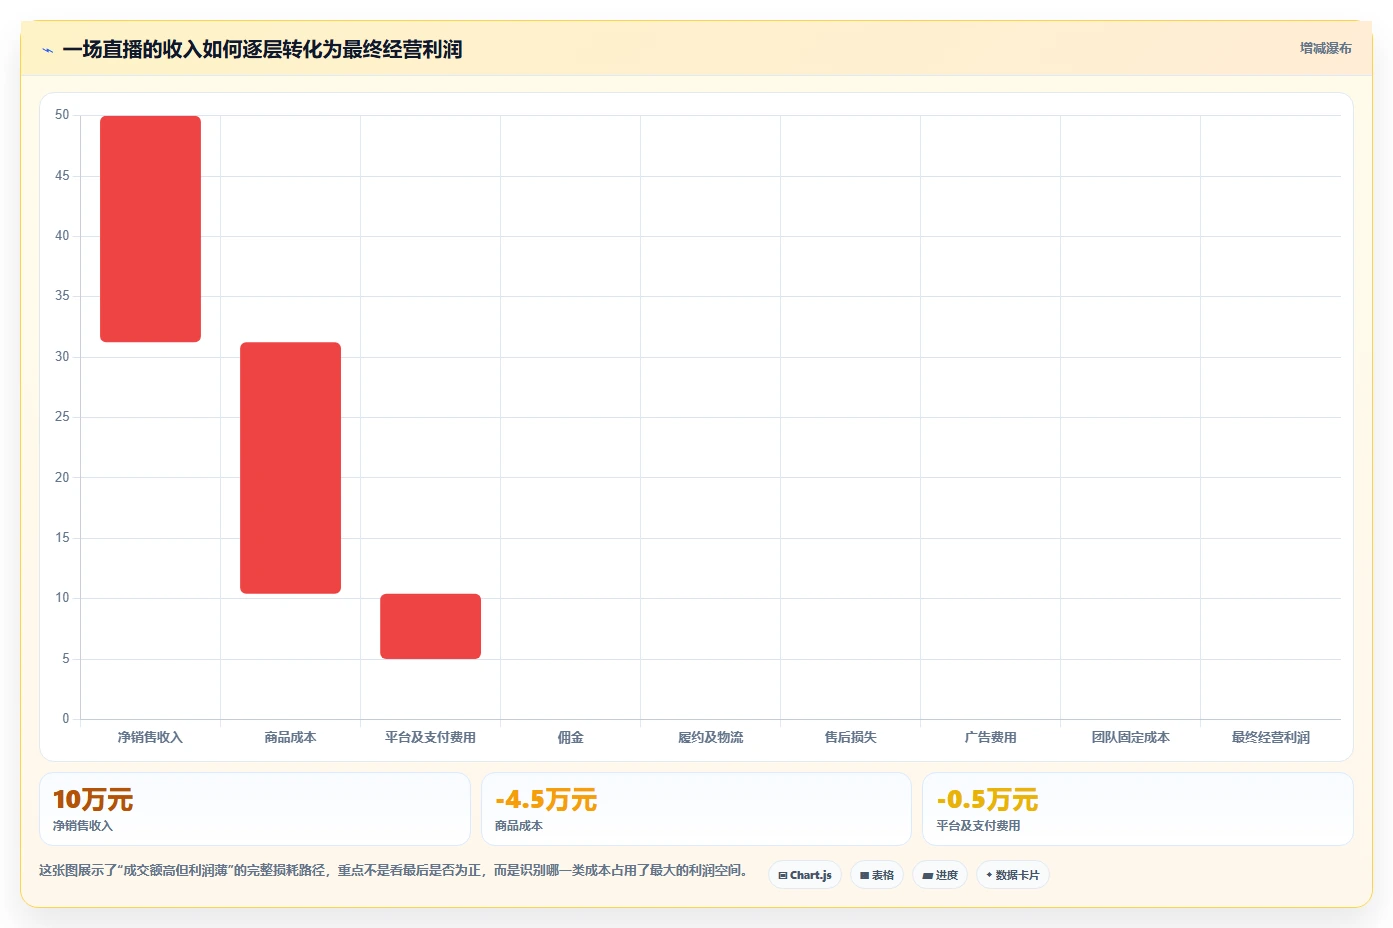Click the 进度 tag chip
This screenshot has height=928, width=1393.
(940, 875)
